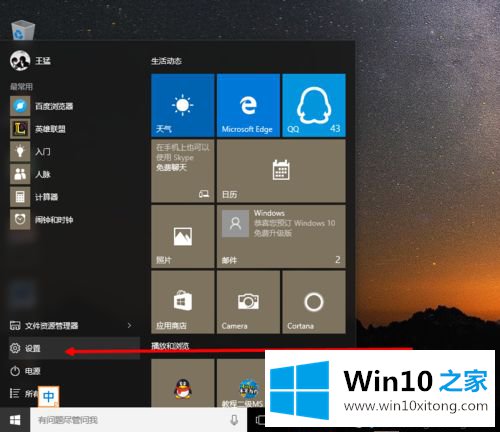Click the 最常用 section label
Viewport: 500px width, 432px height.
click(21, 87)
